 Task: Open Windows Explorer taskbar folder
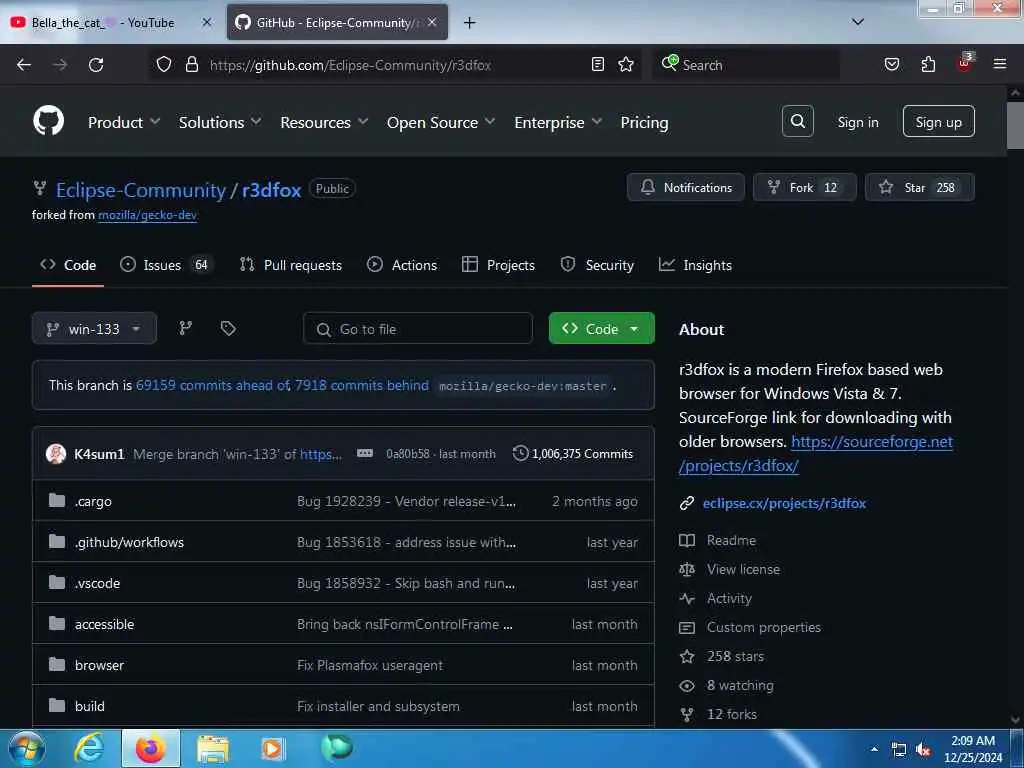(x=212, y=748)
